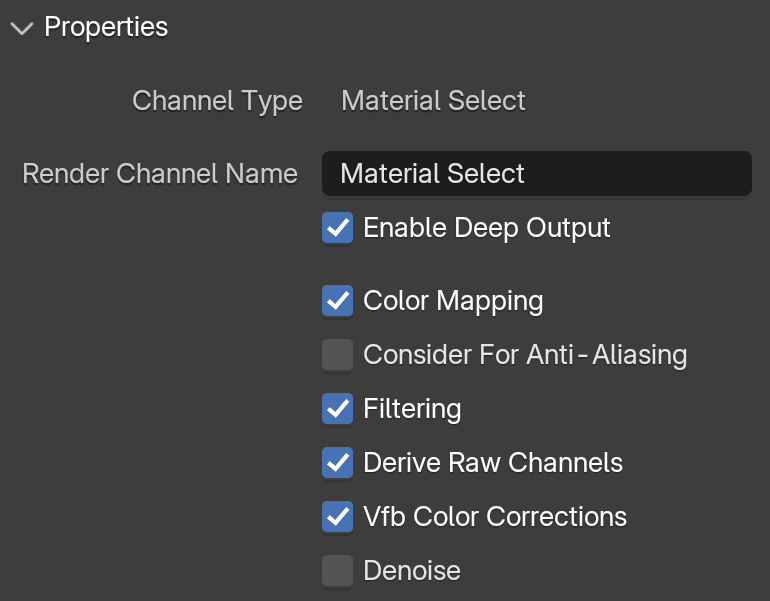
Task: Turn off the Filtering checkbox
Action: (x=337, y=409)
